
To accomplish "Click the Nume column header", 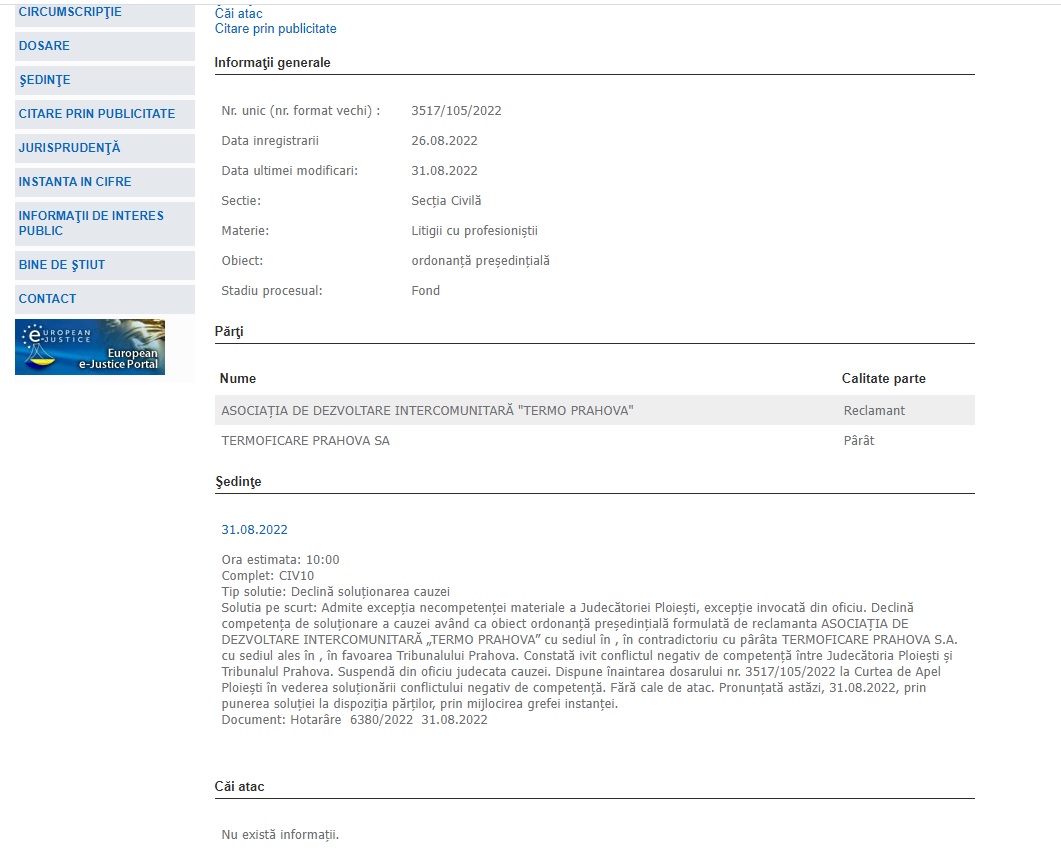I will pyautogui.click(x=238, y=379).
